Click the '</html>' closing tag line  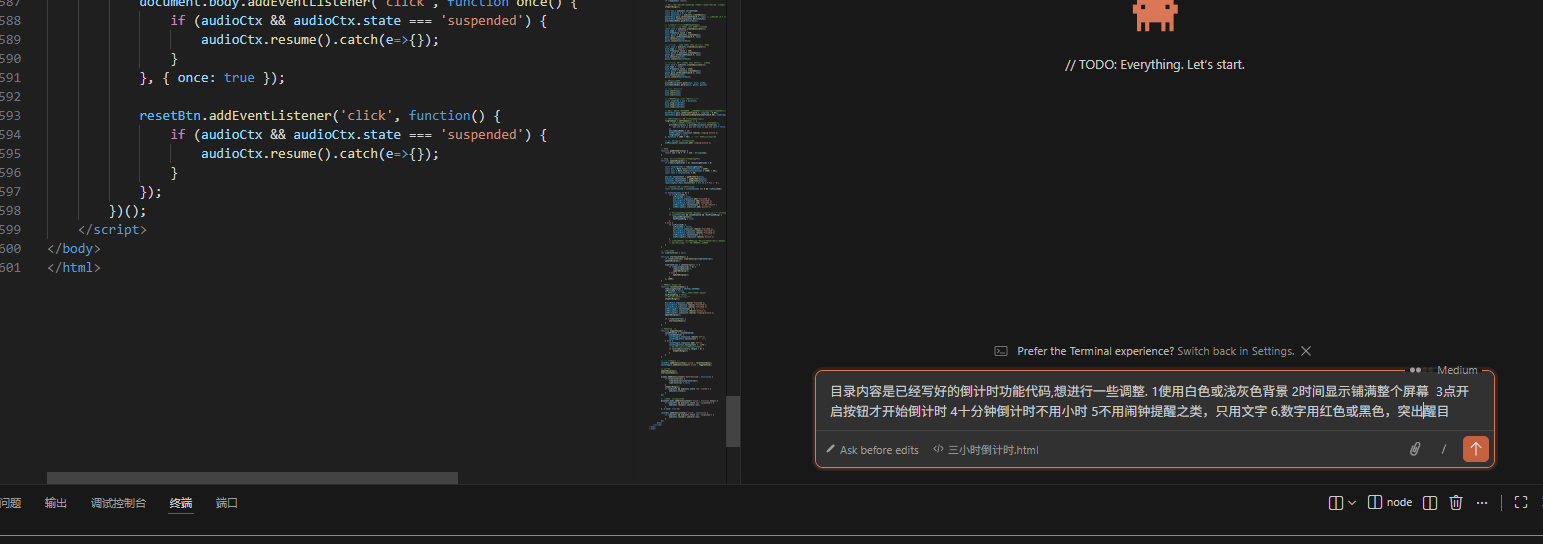click(x=74, y=268)
